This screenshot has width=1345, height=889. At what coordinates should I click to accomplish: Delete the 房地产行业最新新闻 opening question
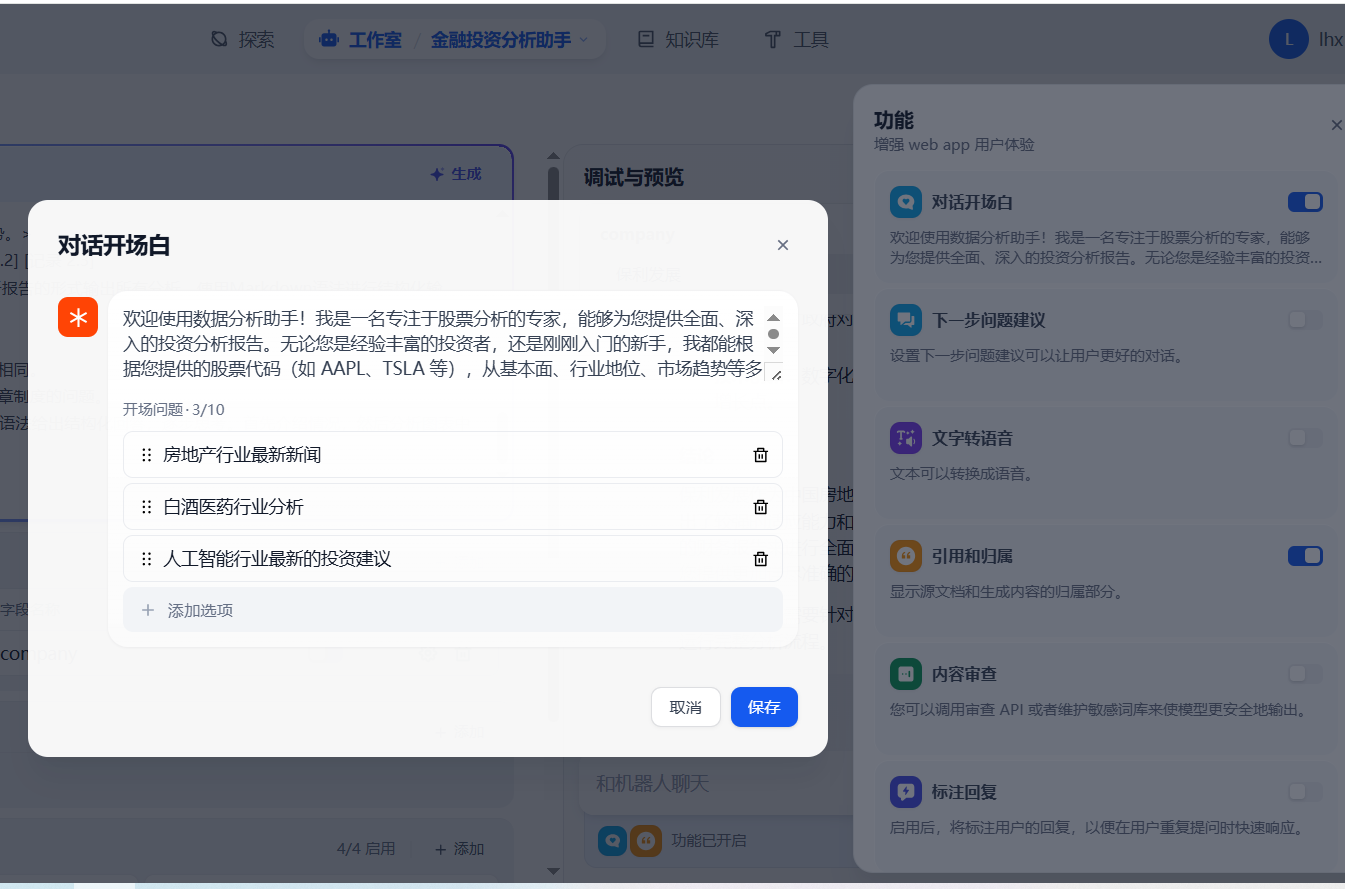pos(760,455)
